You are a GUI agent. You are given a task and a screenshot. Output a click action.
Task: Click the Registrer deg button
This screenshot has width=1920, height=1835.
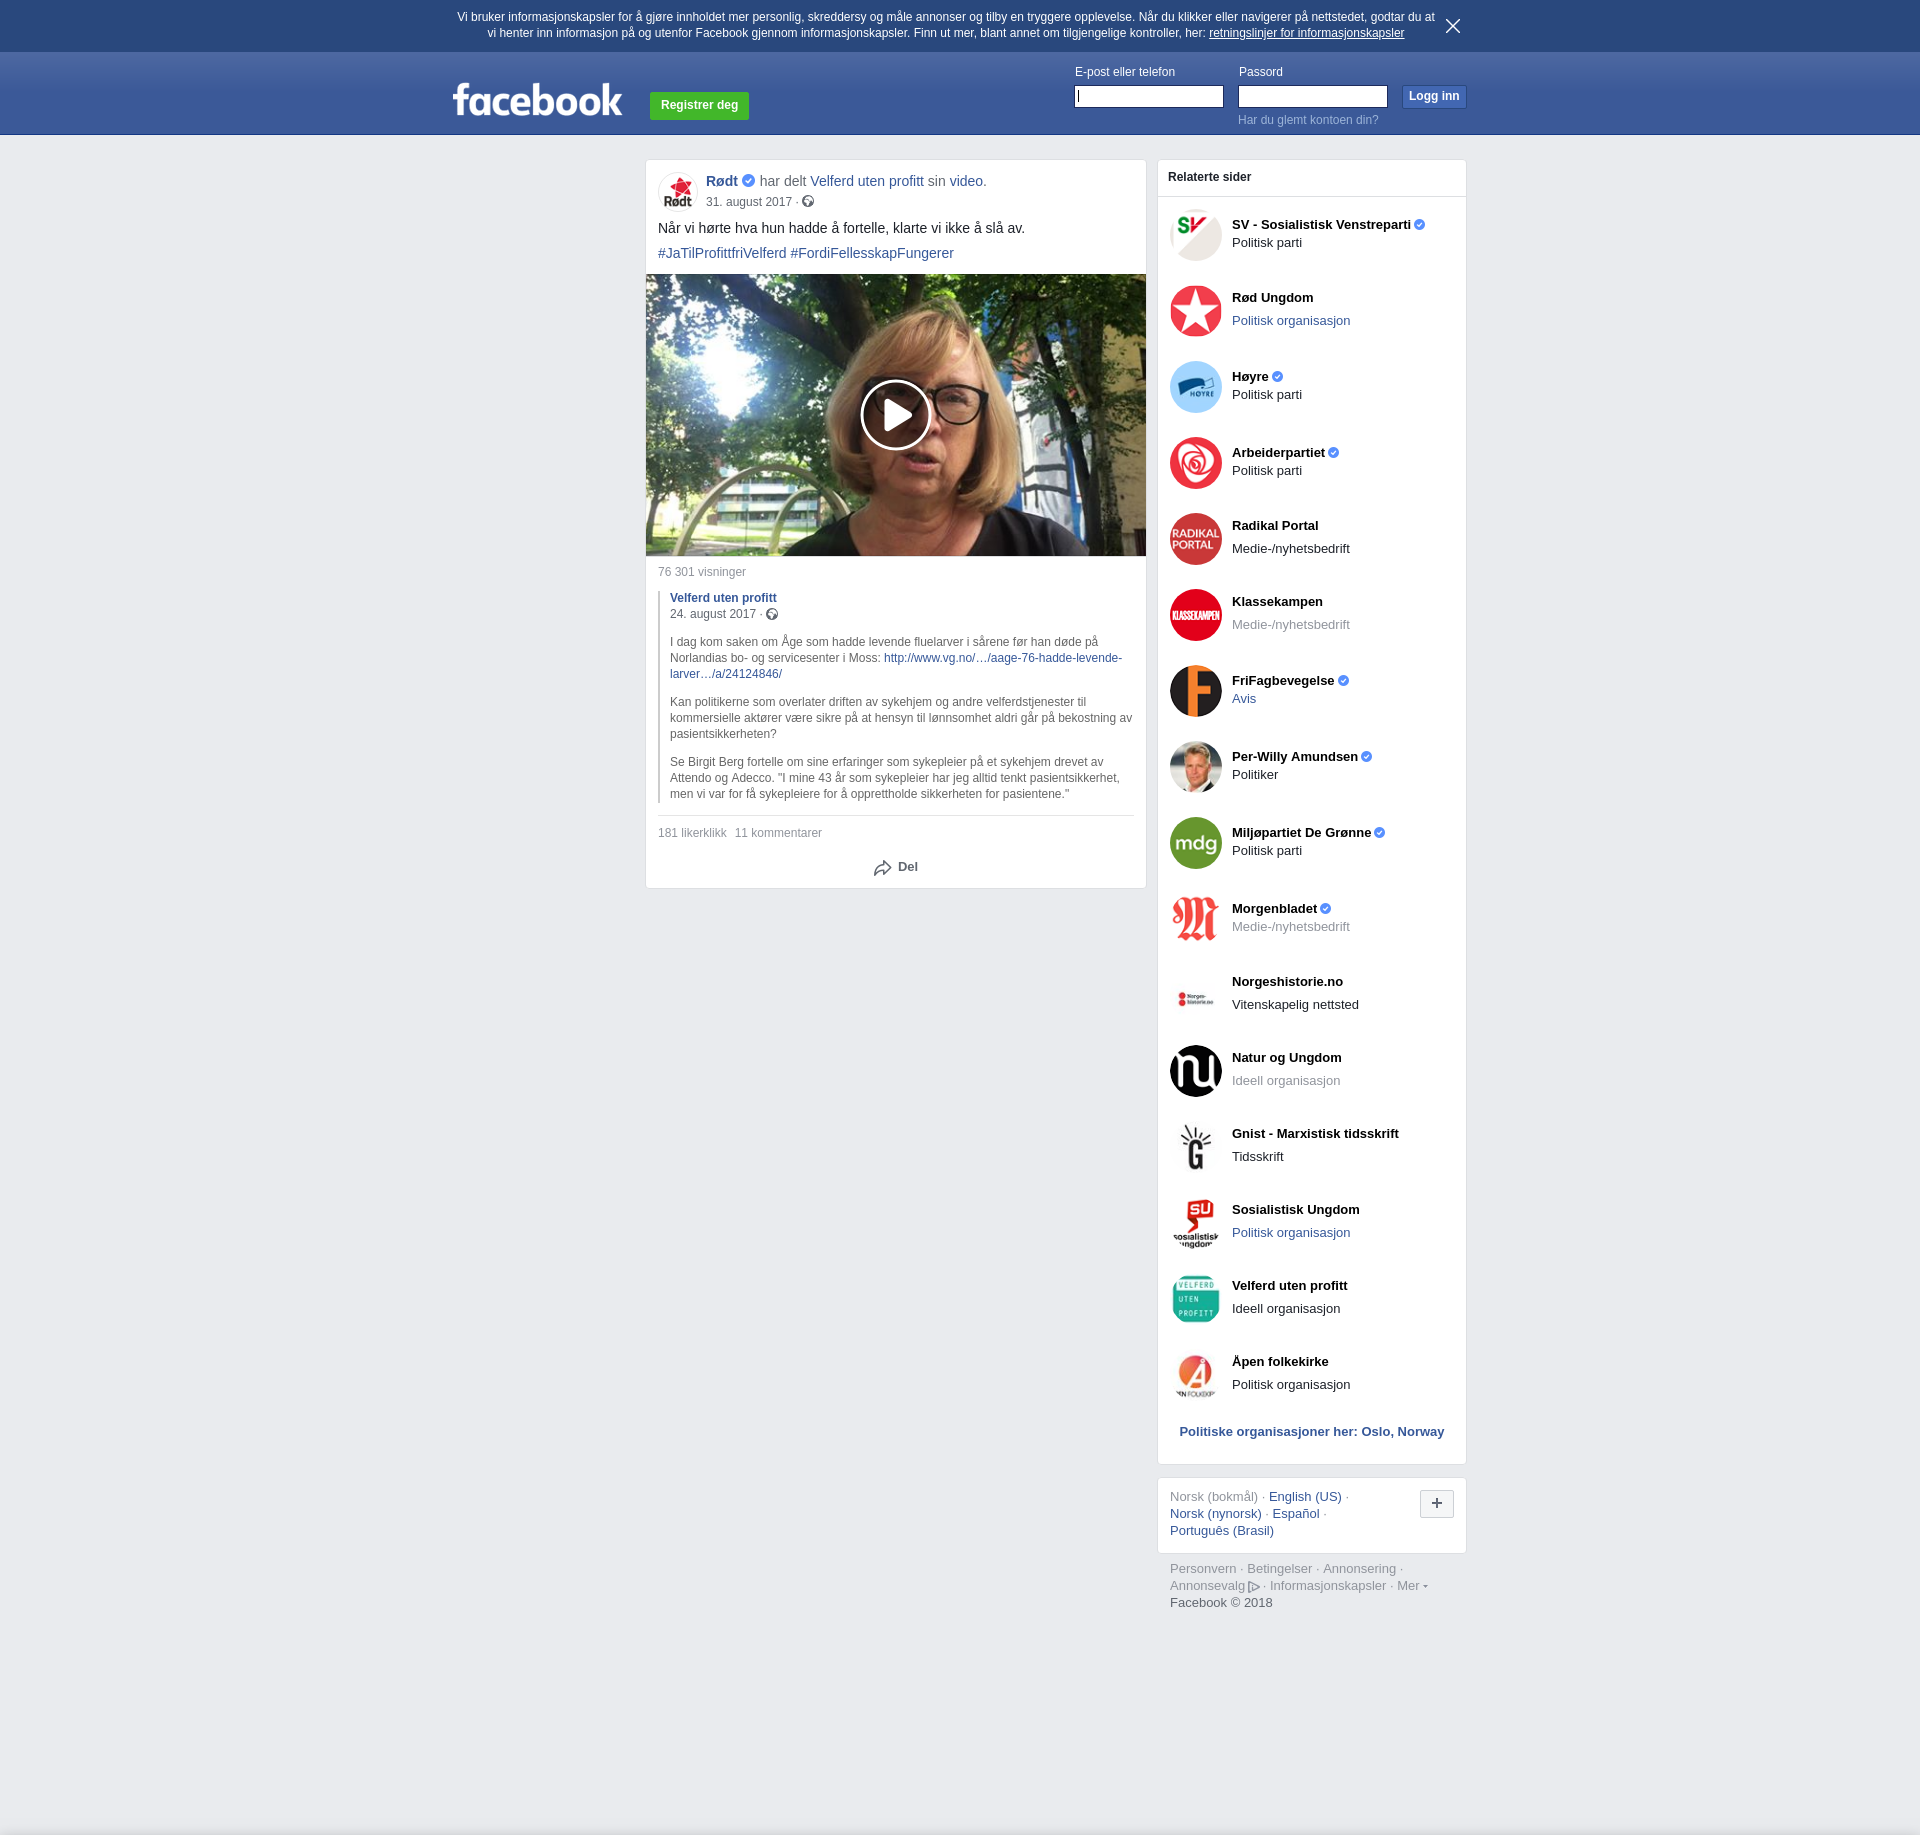coord(699,105)
